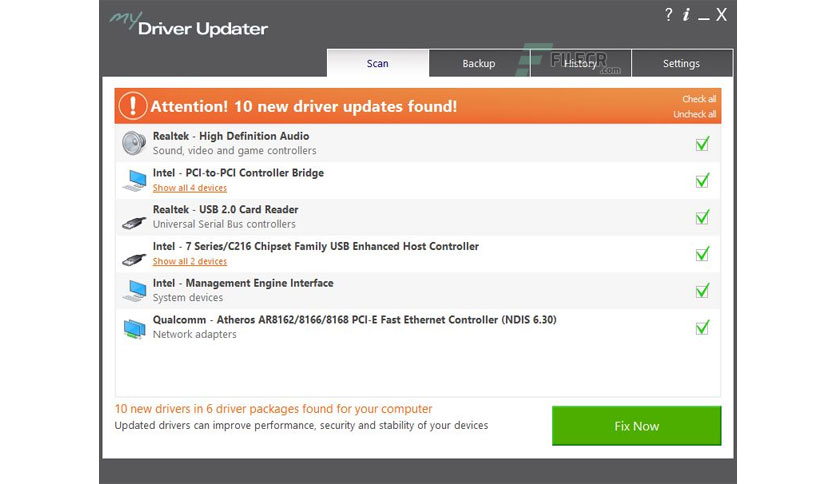The height and width of the screenshot is (484, 836).
Task: Open the info (i) icon
Action: 686,15
